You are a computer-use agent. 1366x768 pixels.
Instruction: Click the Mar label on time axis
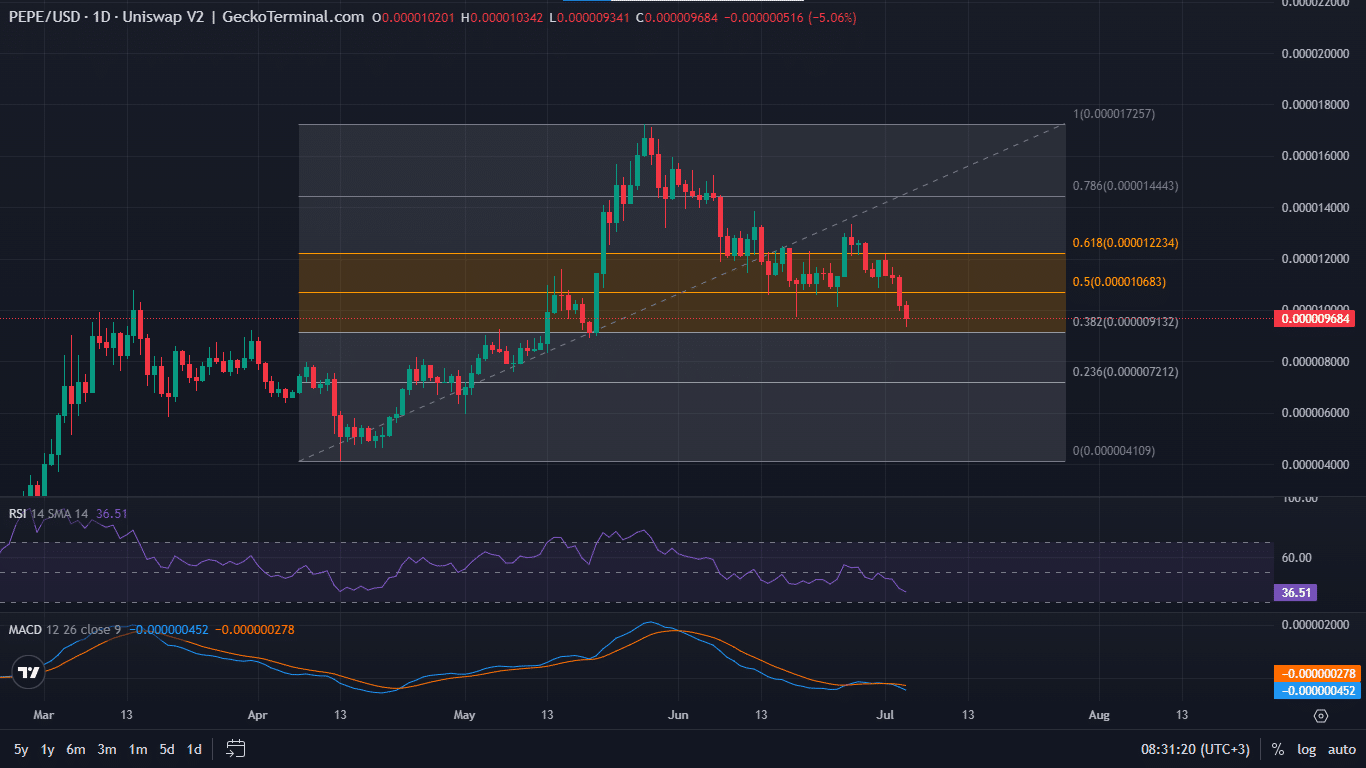click(x=42, y=715)
